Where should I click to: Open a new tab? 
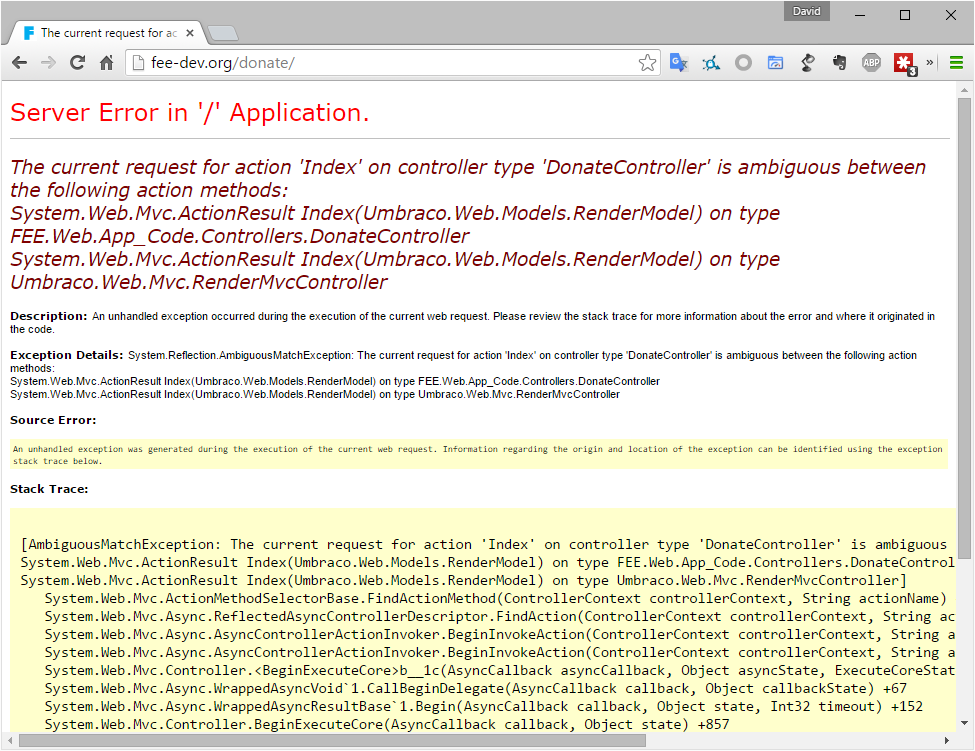[x=223, y=34]
